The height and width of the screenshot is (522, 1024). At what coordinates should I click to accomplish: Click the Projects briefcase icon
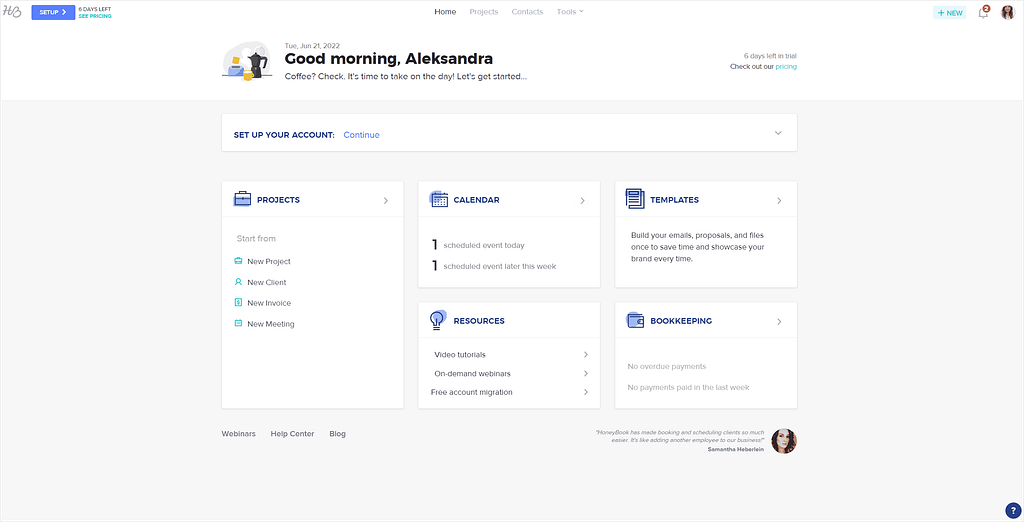pos(242,199)
